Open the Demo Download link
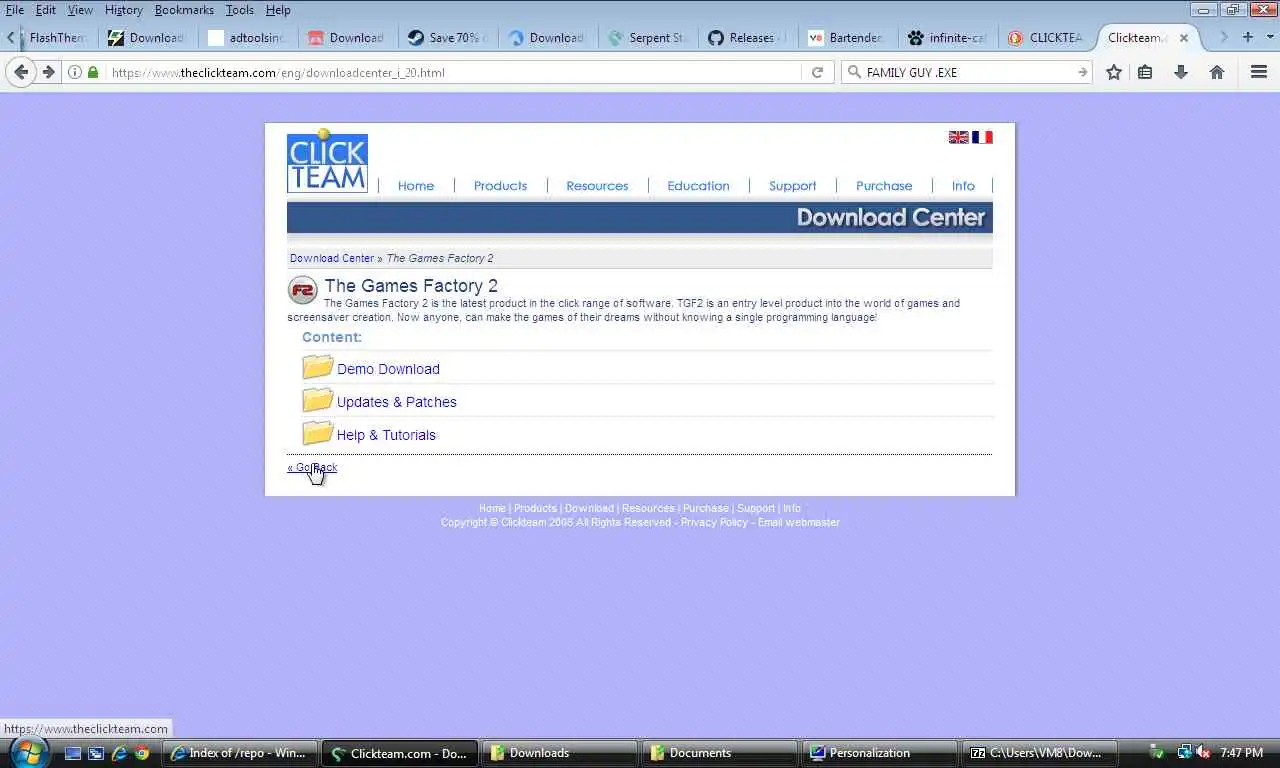Screen dimensions: 1280x768 click(x=388, y=369)
